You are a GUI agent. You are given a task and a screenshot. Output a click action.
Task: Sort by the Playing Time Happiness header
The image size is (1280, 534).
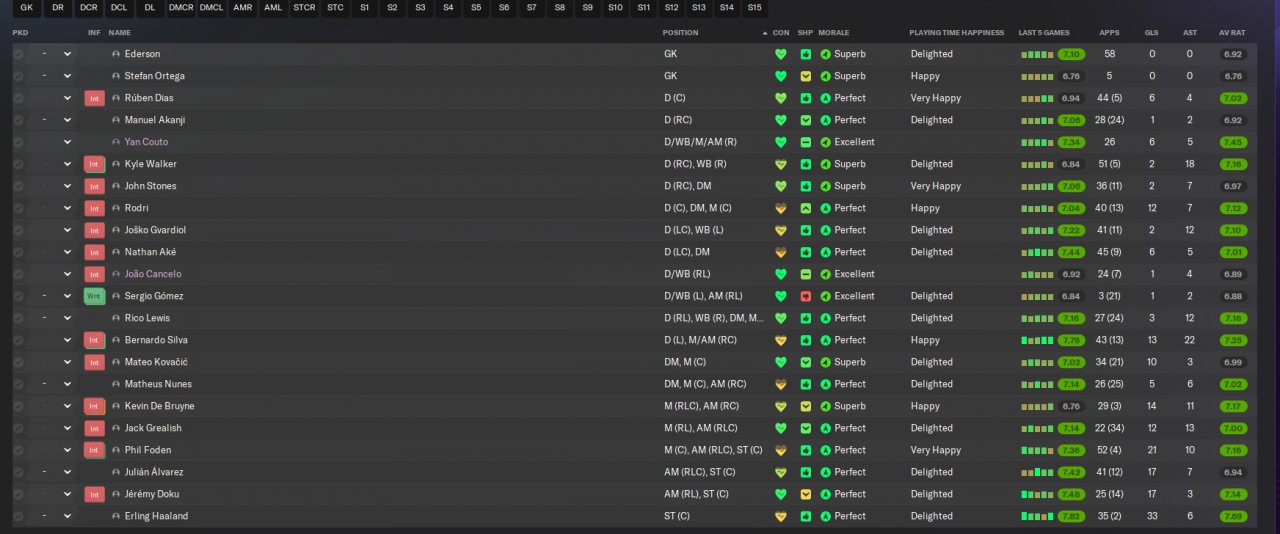click(x=956, y=33)
